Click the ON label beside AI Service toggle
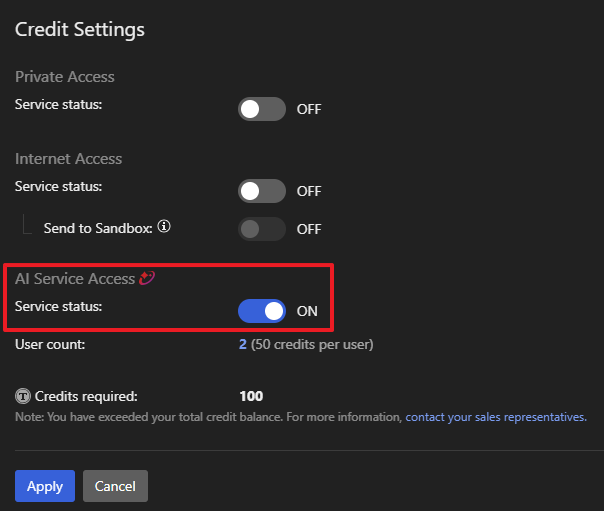The width and height of the screenshot is (604, 511). click(x=307, y=311)
